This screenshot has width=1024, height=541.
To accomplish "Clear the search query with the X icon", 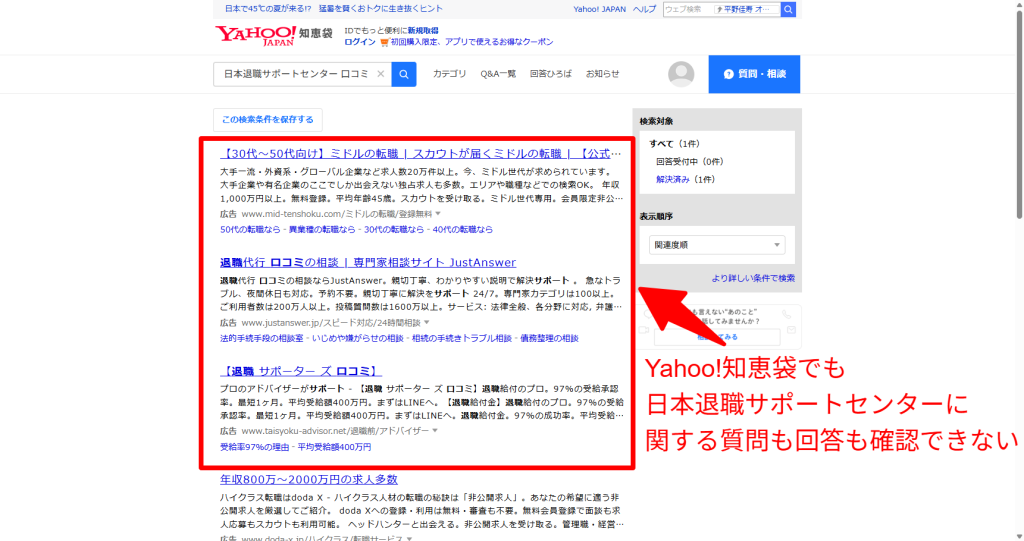I will (380, 74).
